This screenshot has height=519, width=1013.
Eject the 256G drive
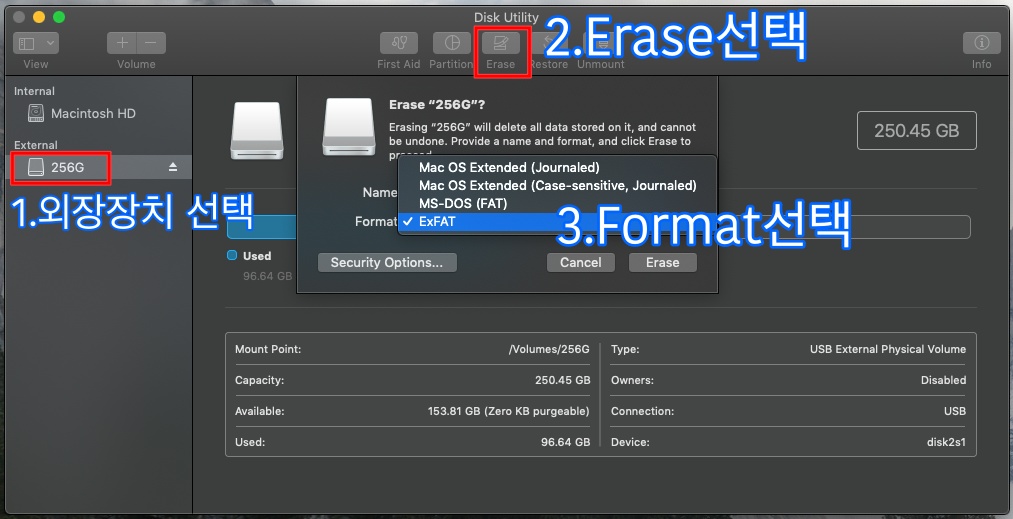[x=173, y=167]
